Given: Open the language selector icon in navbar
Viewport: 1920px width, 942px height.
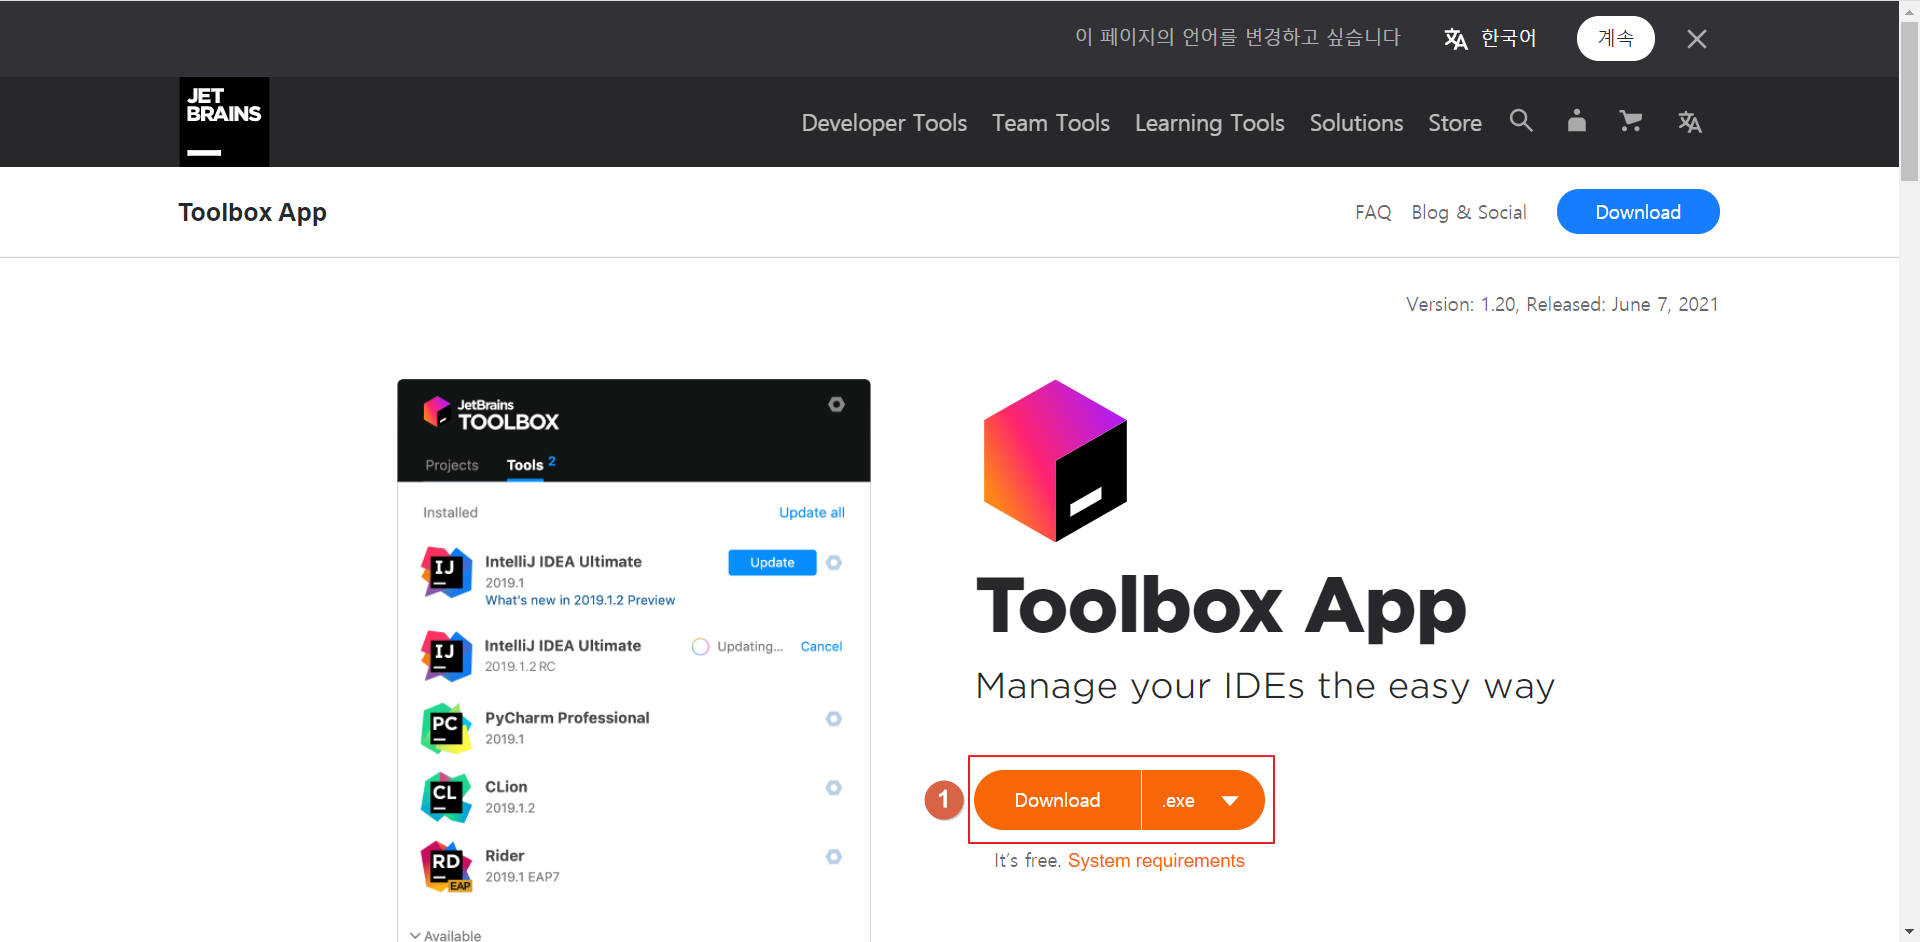Looking at the screenshot, I should [1690, 122].
